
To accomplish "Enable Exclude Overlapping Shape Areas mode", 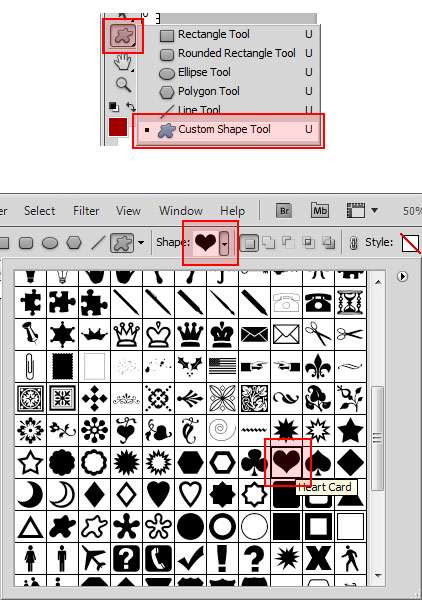I will coord(328,243).
